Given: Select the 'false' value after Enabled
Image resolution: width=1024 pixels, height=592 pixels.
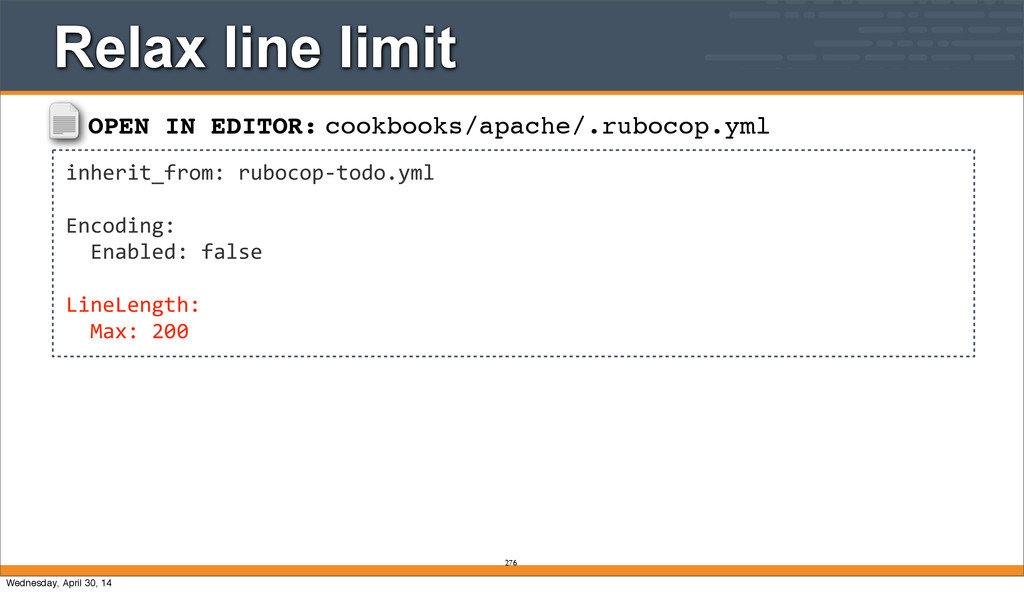Looking at the screenshot, I should (231, 252).
